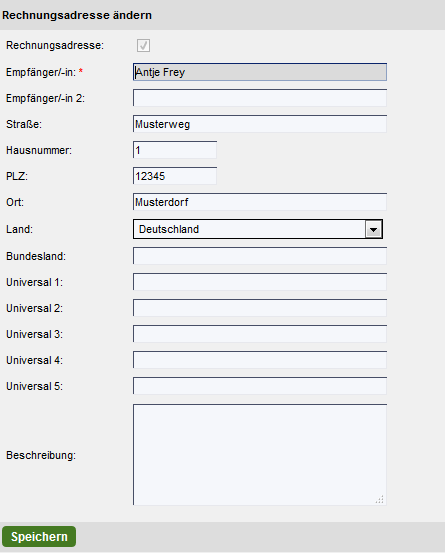Image resolution: width=445 pixels, height=553 pixels.
Task: Click the Beschreibung textarea resize handle
Action: [x=380, y=500]
